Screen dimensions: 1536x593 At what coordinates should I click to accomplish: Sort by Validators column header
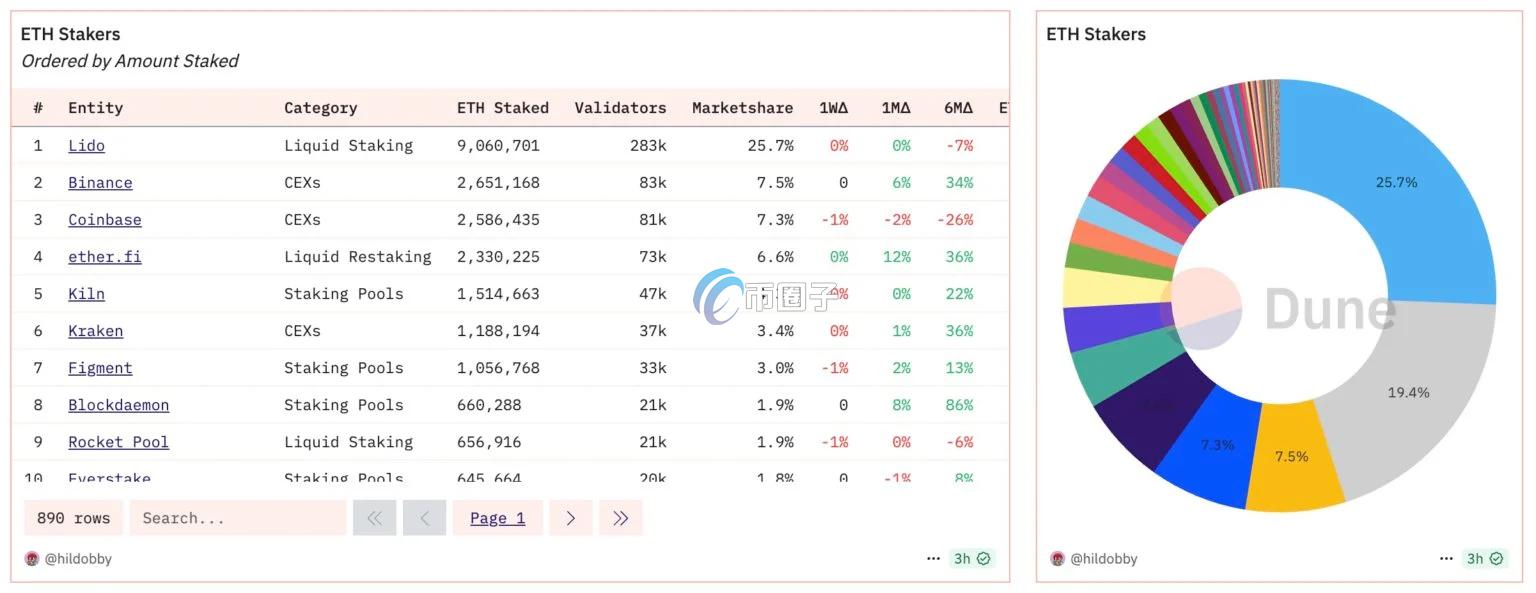620,108
